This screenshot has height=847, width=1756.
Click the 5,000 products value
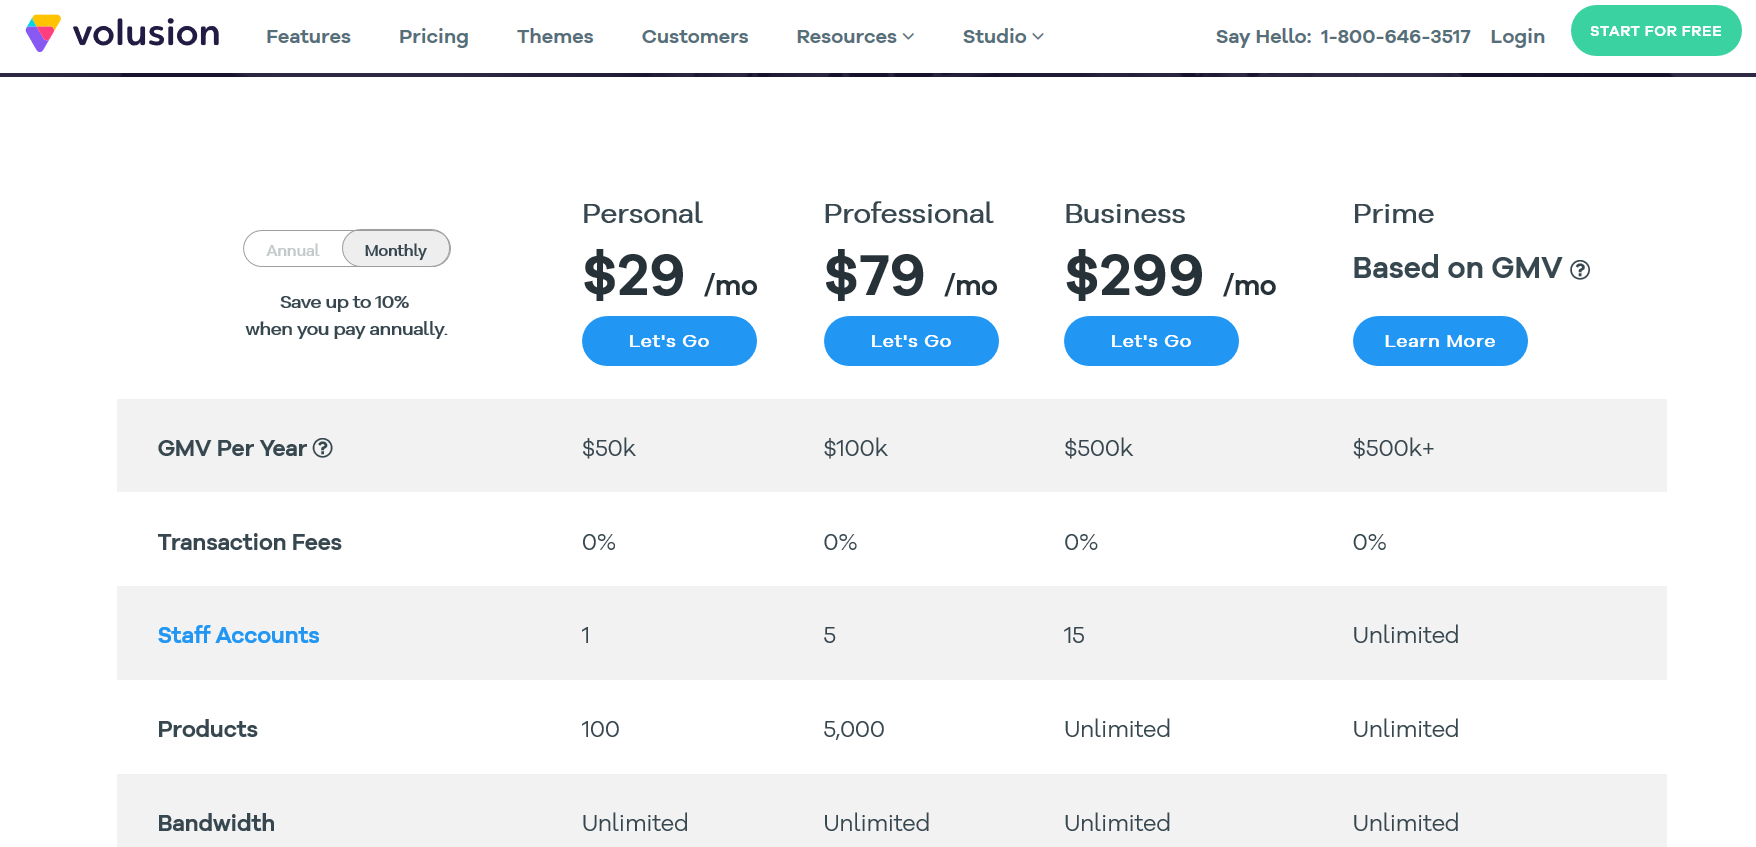pos(854,729)
